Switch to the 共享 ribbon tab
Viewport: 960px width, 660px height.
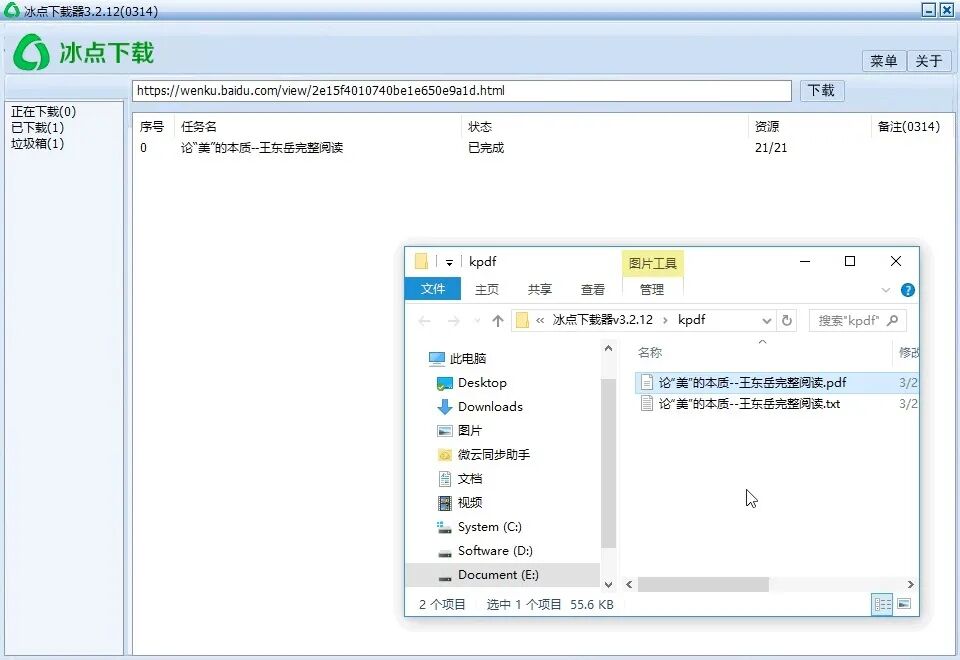click(539, 289)
